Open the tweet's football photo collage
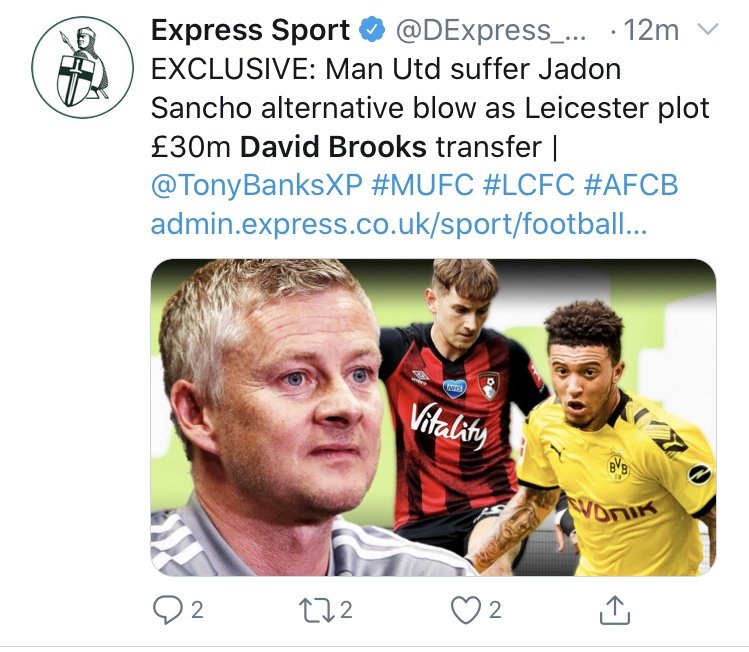749x652 pixels. coord(433,417)
